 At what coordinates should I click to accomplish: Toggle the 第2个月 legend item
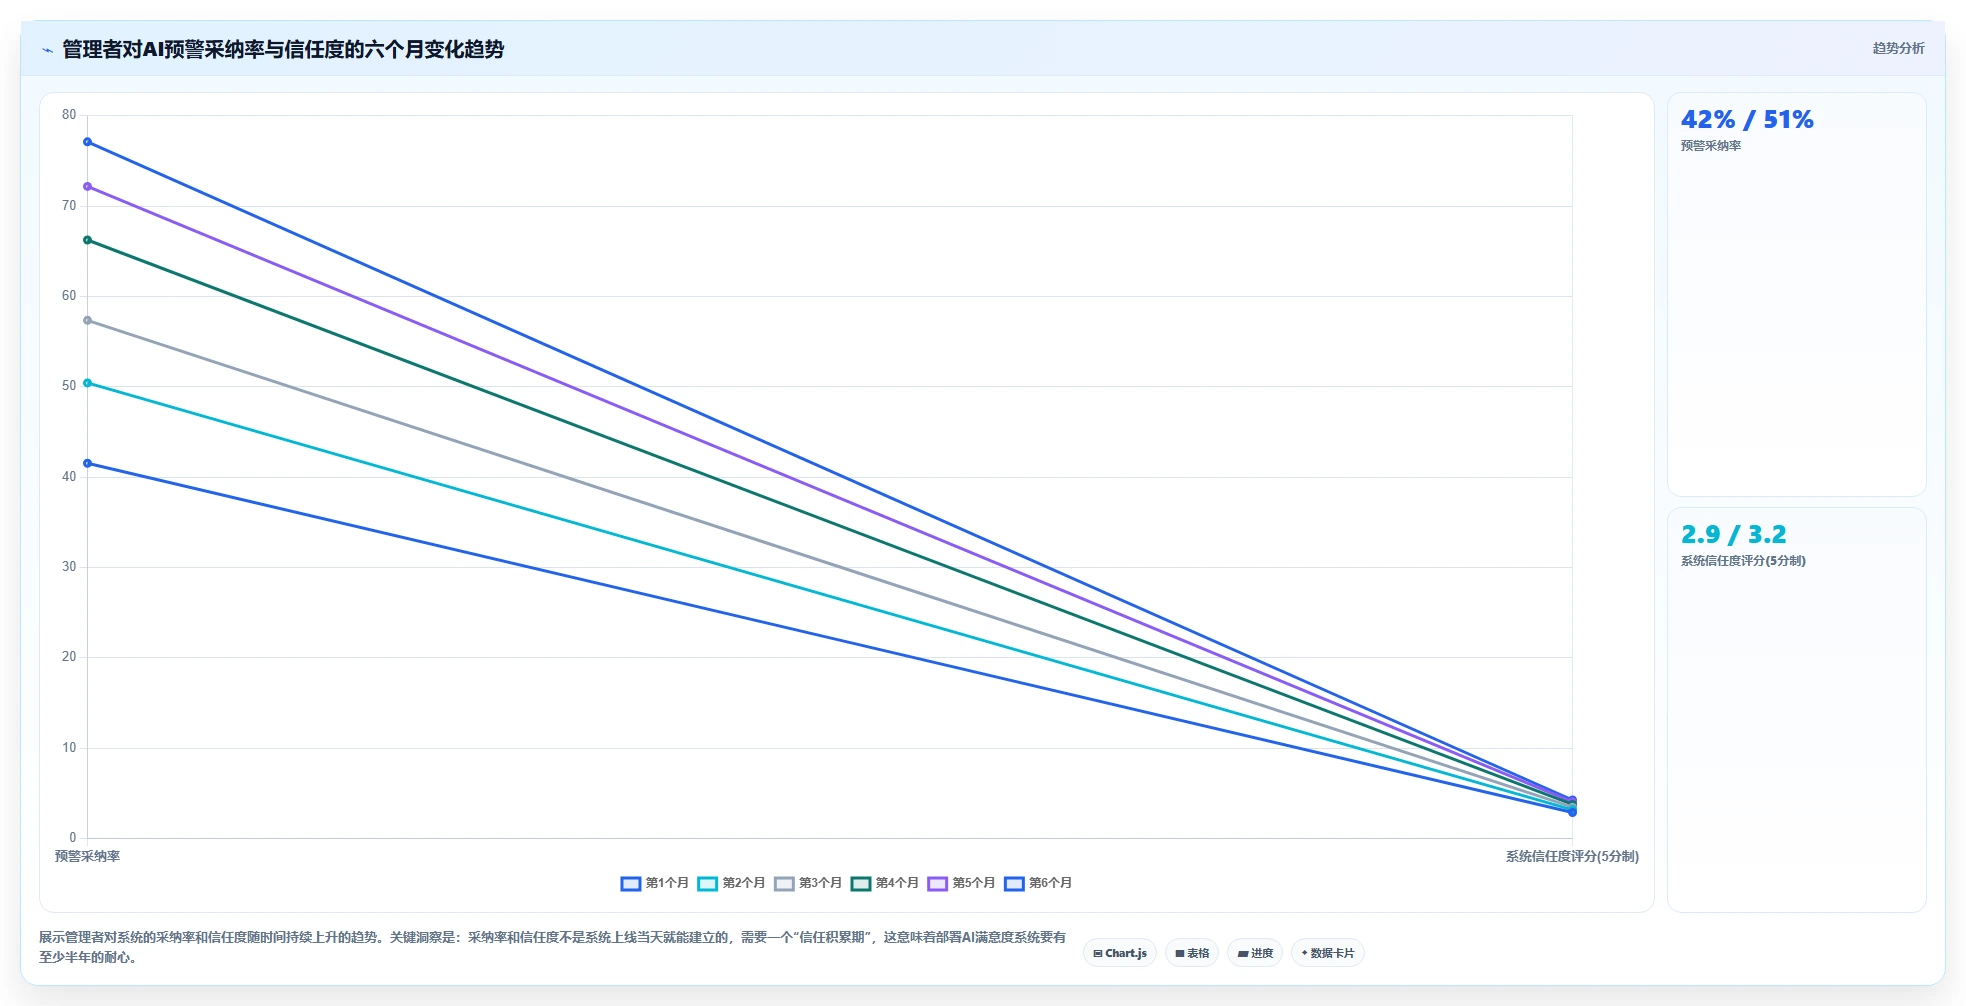(x=731, y=883)
